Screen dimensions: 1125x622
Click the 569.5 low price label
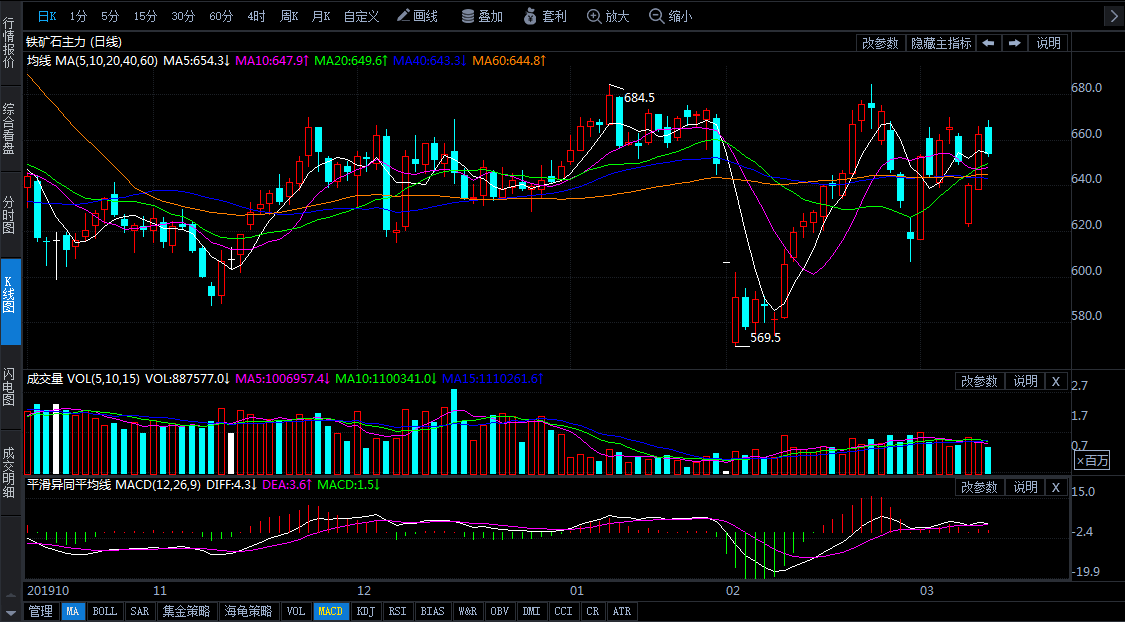(766, 338)
